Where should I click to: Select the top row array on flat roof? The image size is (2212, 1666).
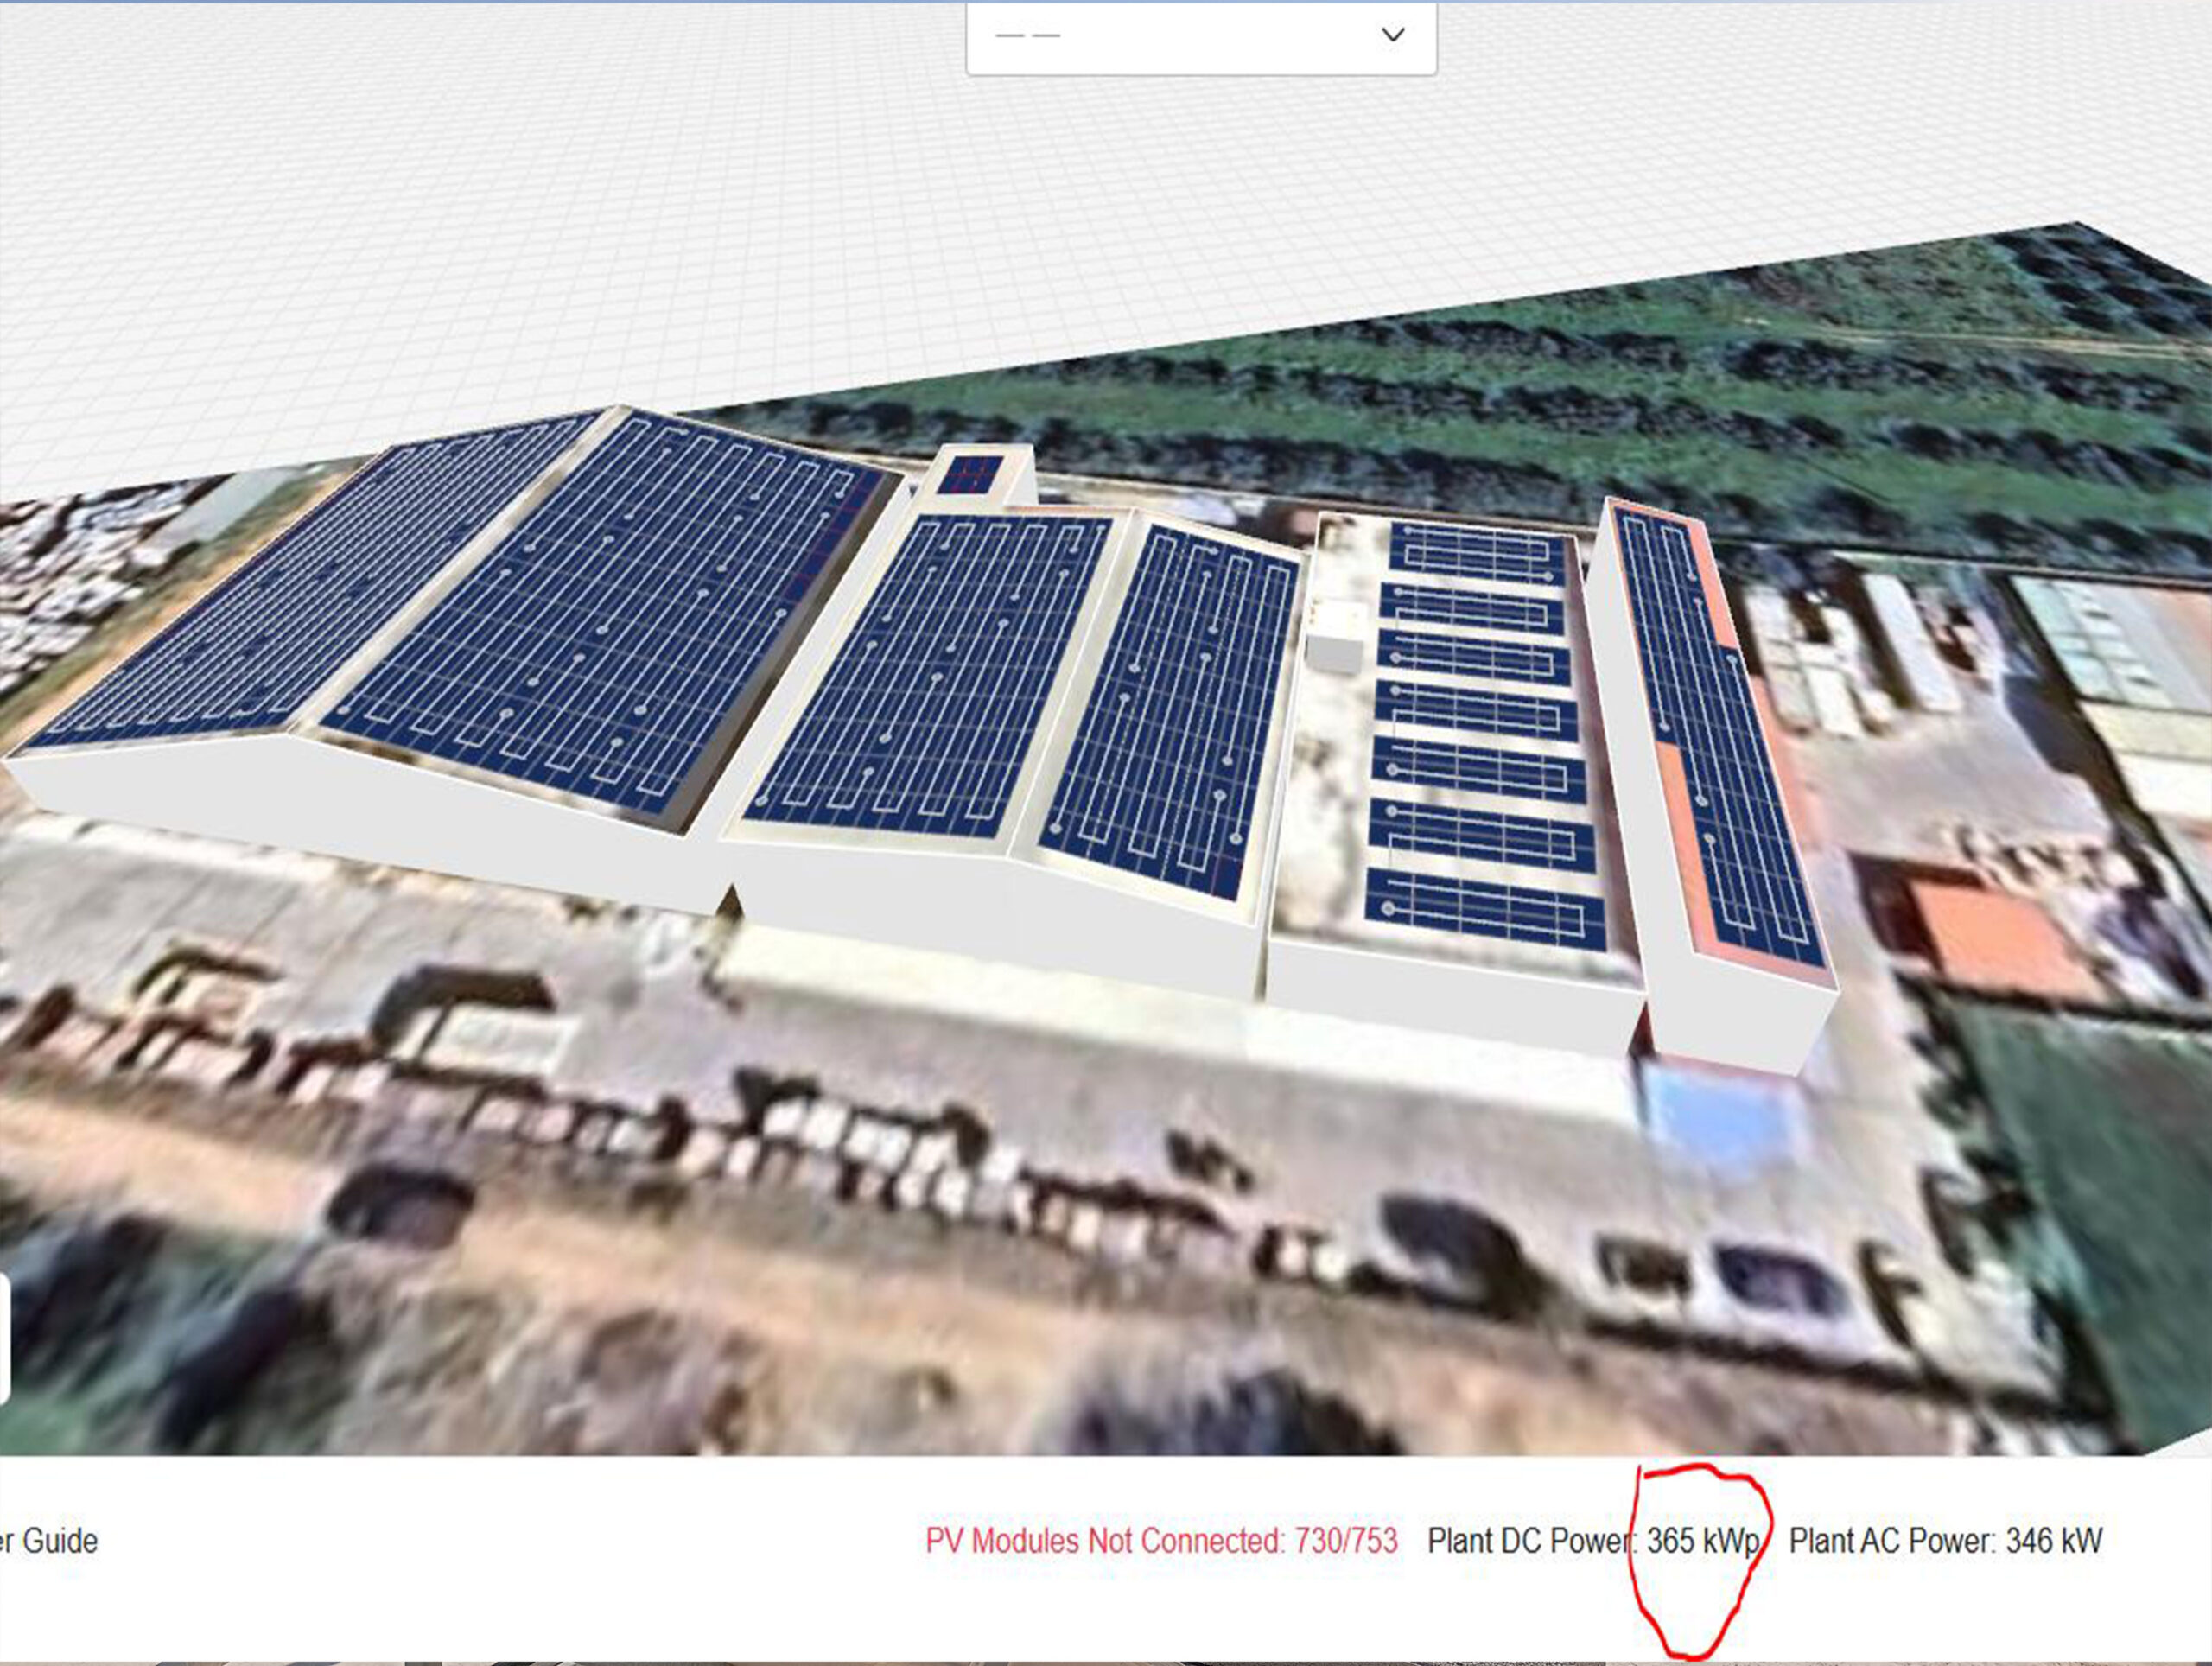coord(1477,554)
